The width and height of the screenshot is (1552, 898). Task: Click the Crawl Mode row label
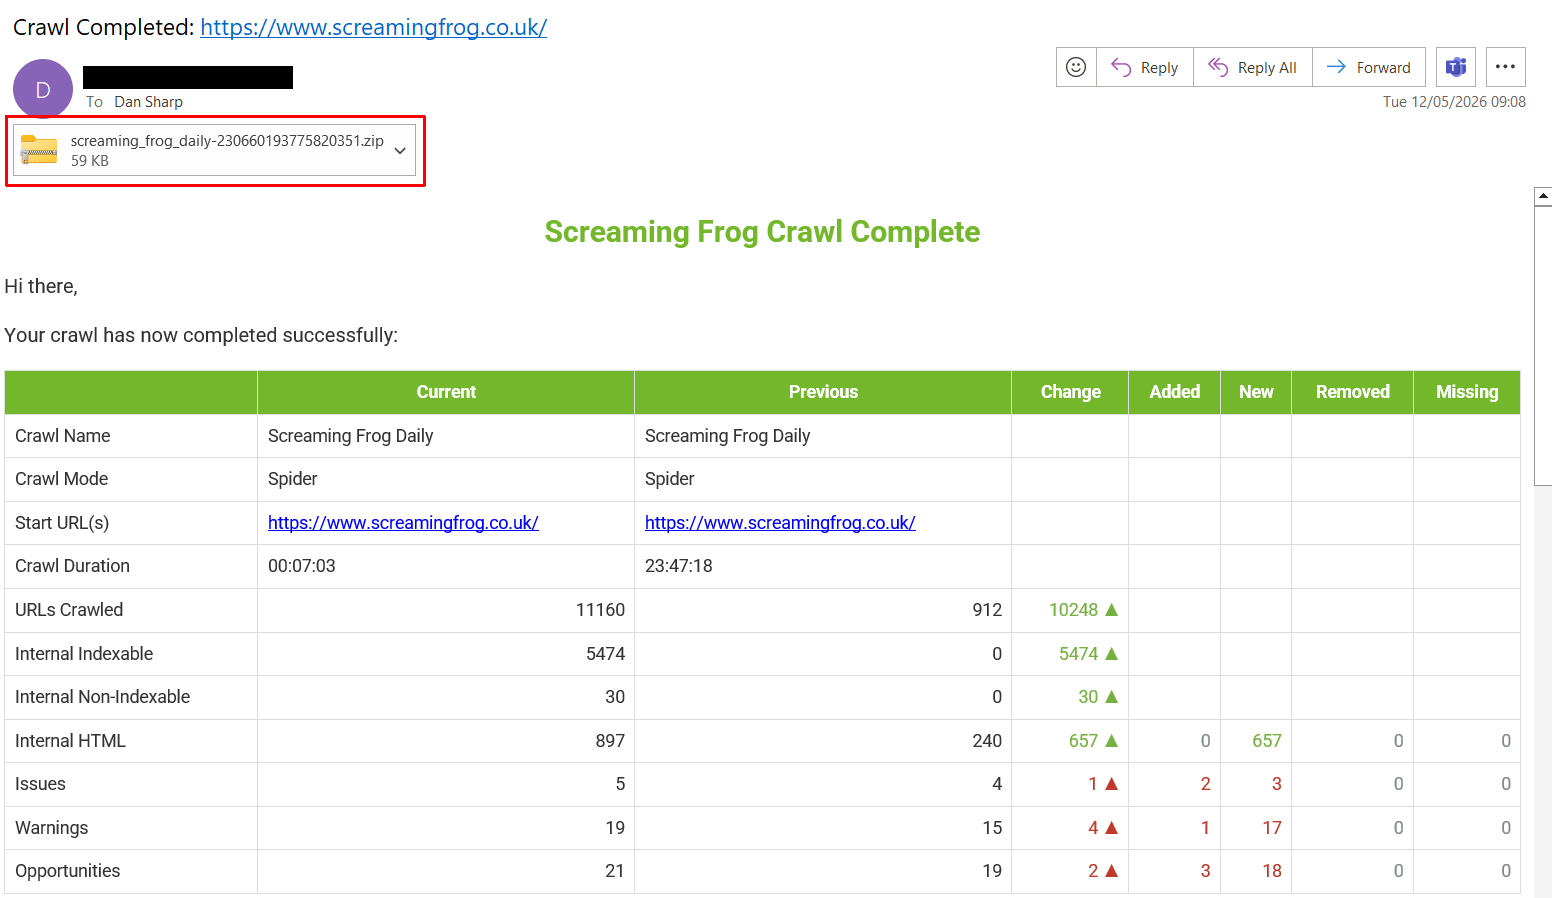tap(61, 479)
